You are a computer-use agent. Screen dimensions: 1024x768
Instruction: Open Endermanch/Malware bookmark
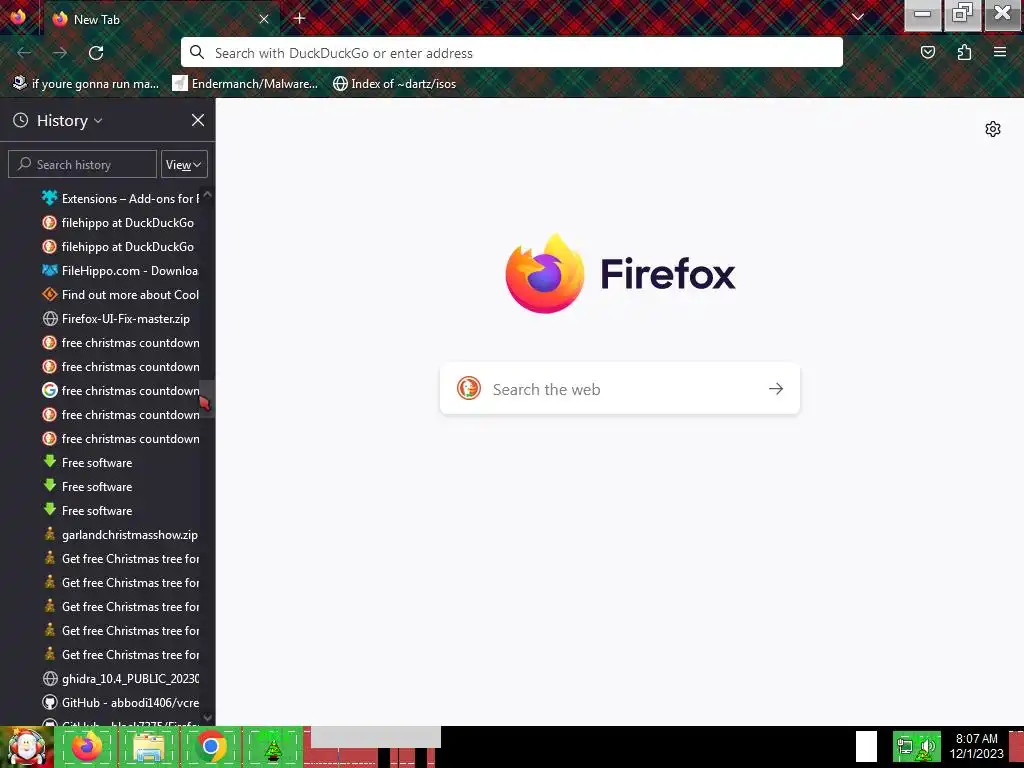tap(245, 84)
